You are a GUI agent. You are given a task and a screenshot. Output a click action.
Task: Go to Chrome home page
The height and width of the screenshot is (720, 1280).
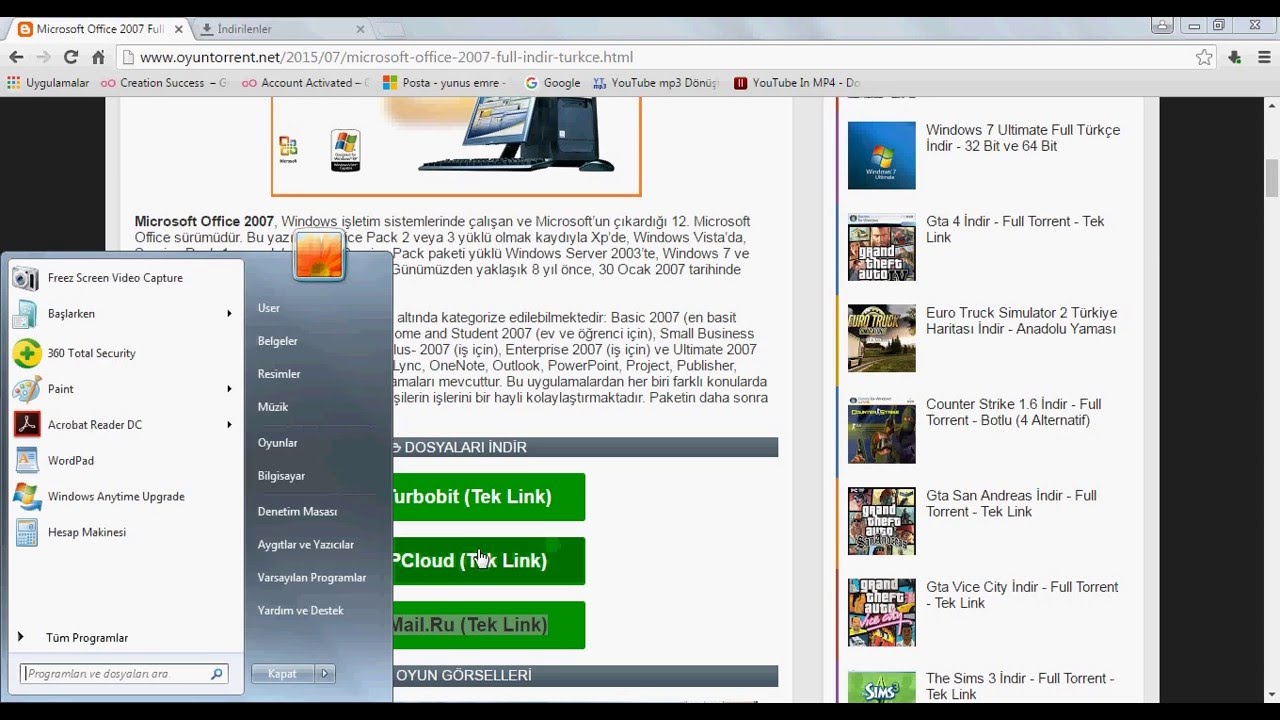click(98, 57)
